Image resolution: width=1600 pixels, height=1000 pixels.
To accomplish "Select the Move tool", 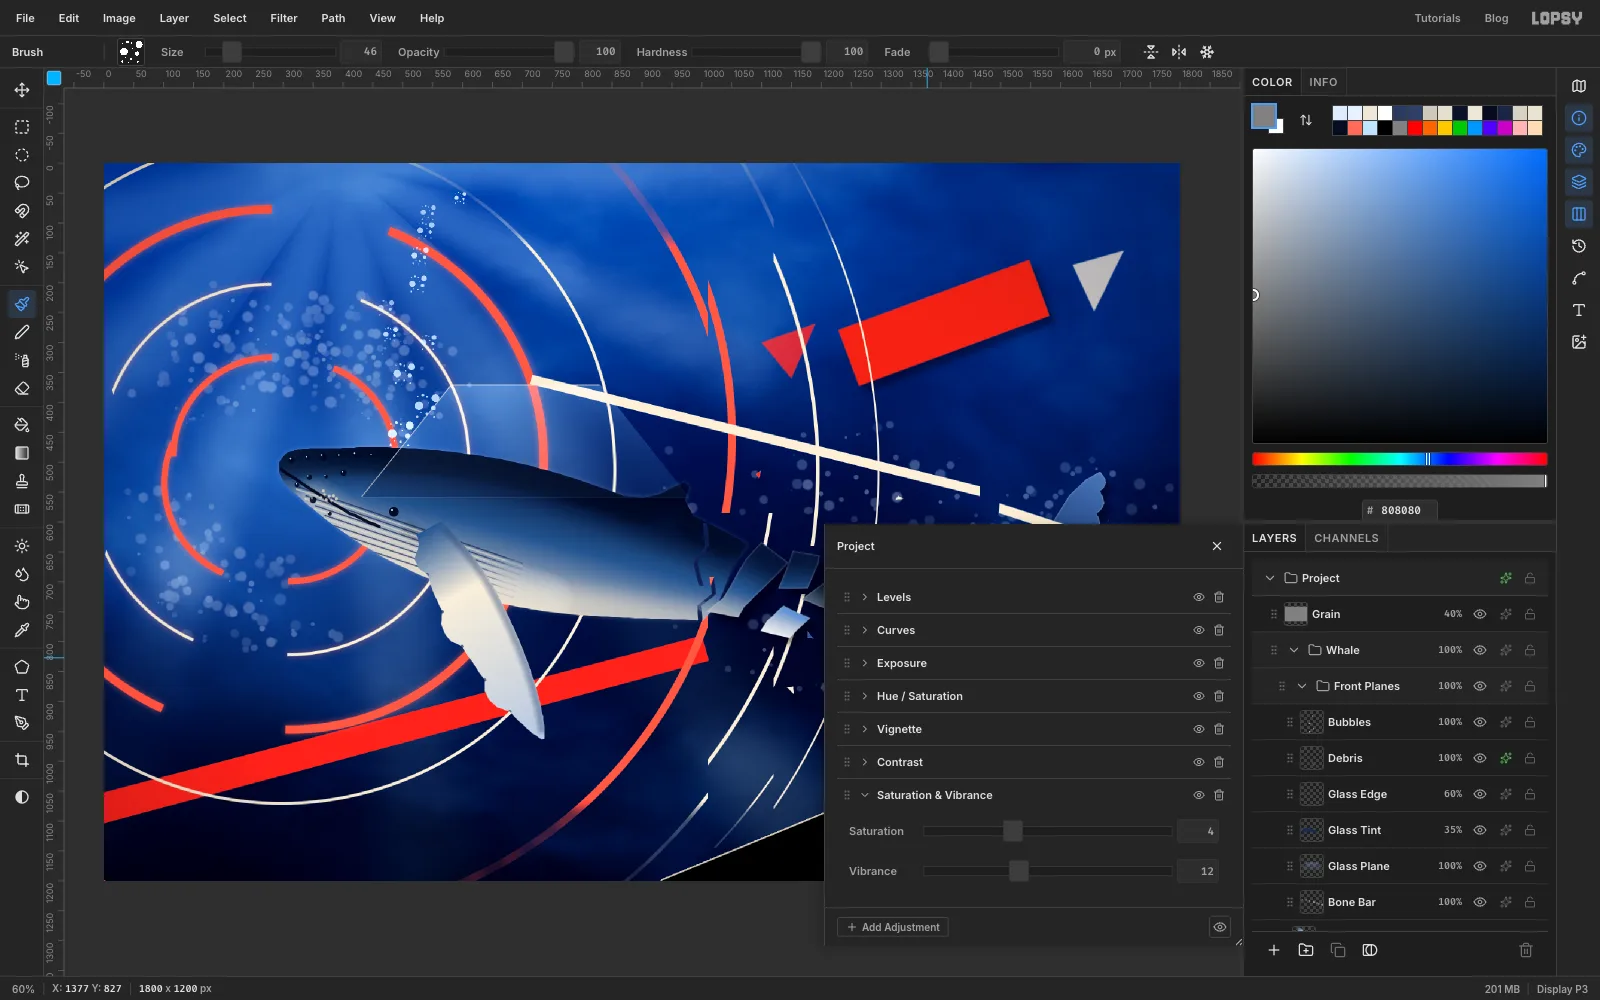I will point(22,90).
